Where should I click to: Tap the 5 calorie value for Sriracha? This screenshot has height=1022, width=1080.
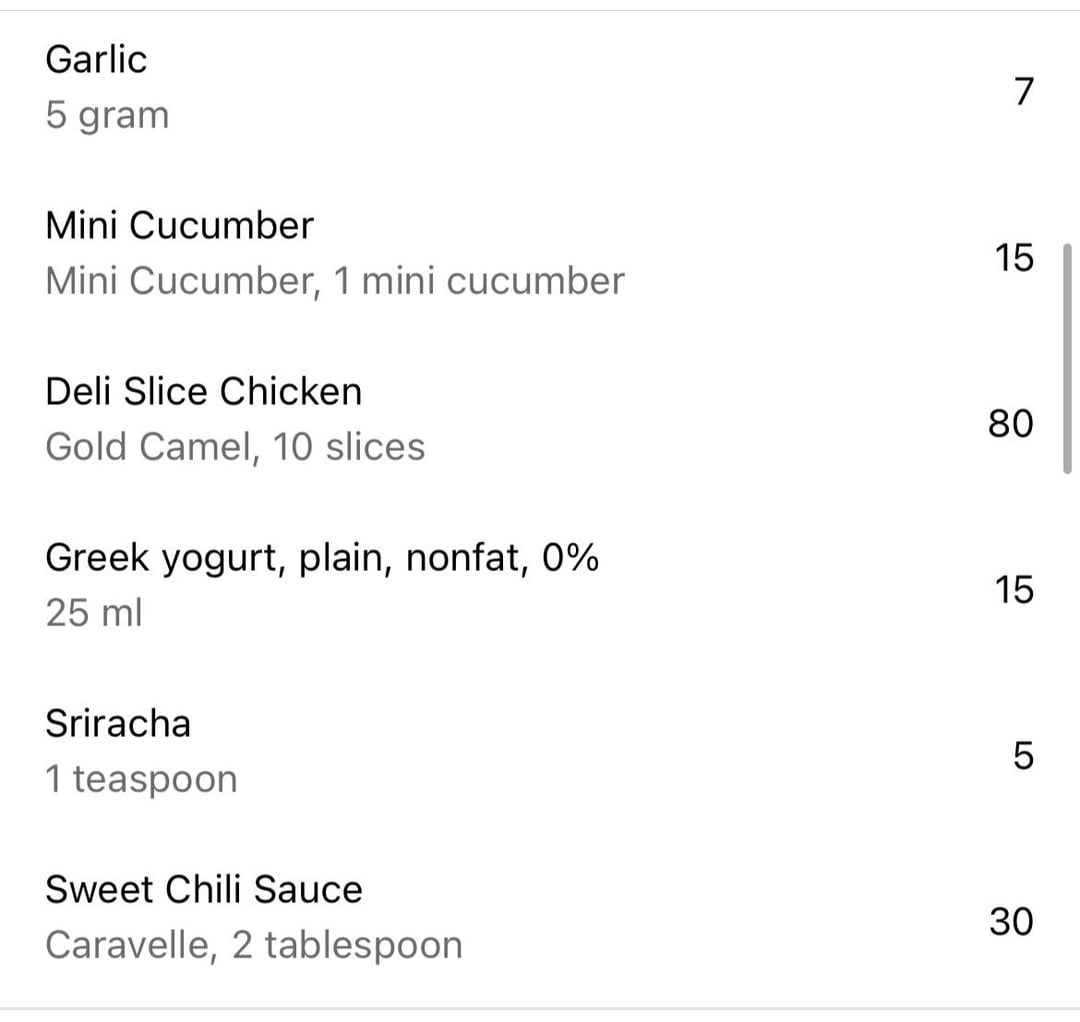point(1022,756)
